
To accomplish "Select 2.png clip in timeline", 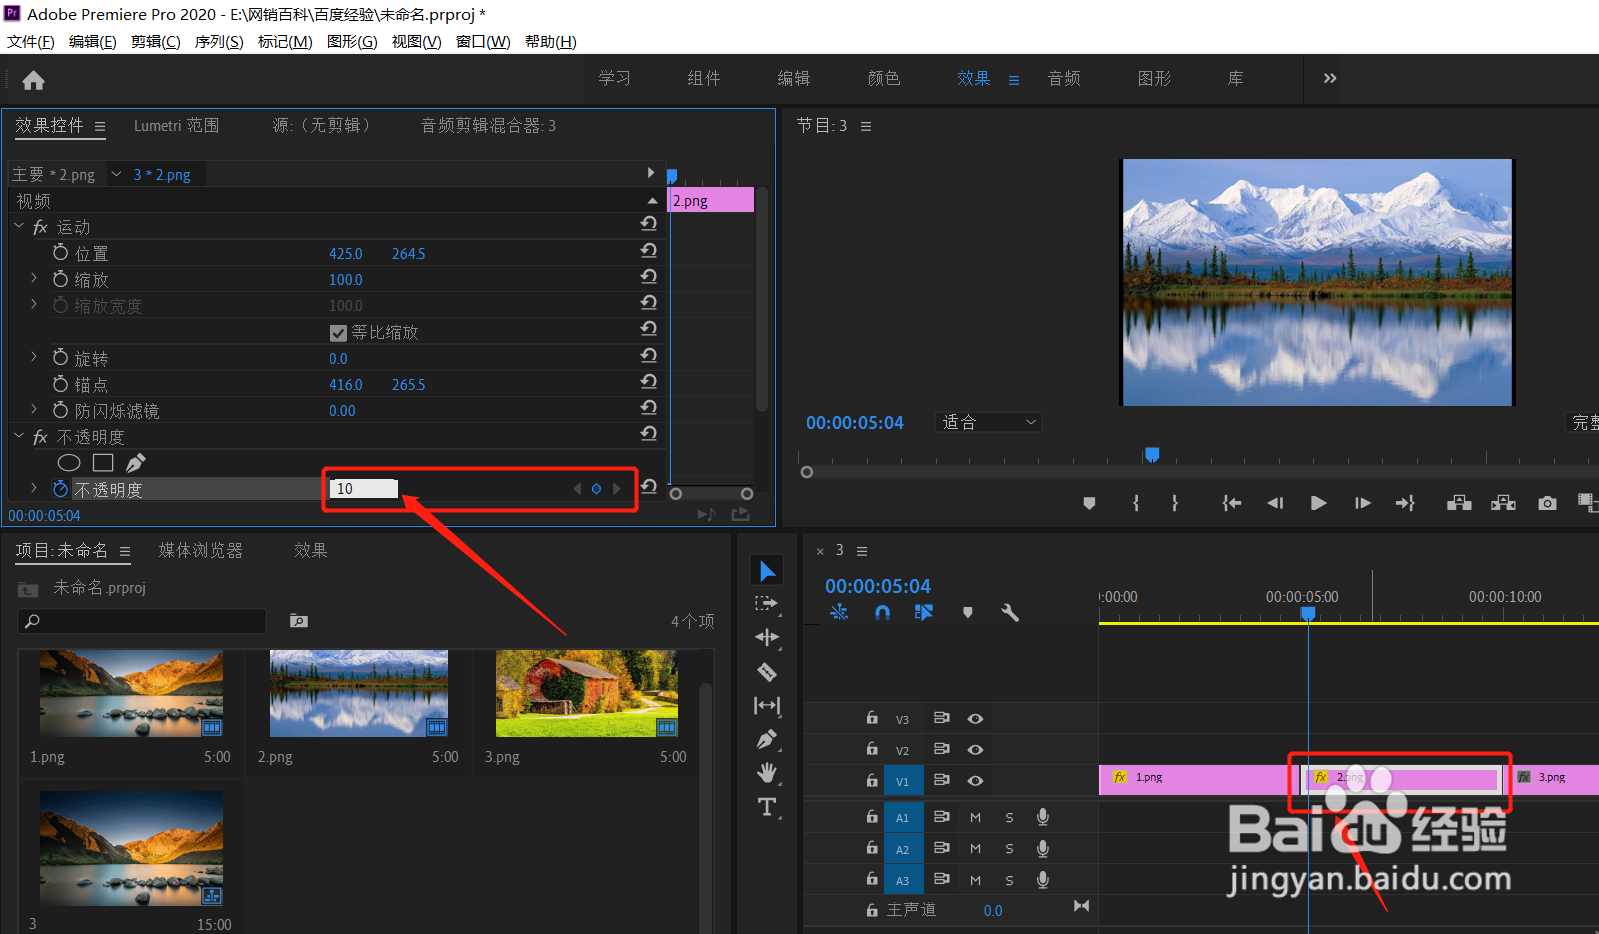I will [x=1402, y=778].
